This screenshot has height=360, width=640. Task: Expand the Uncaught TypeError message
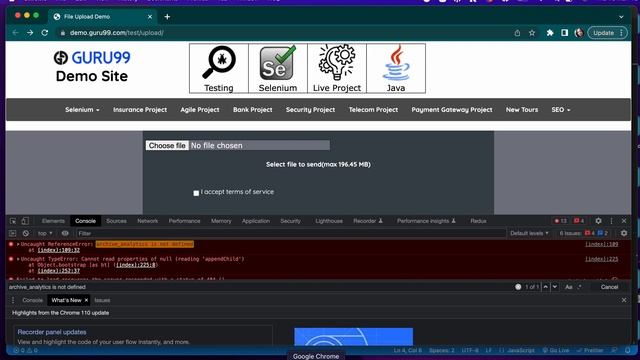click(18, 259)
